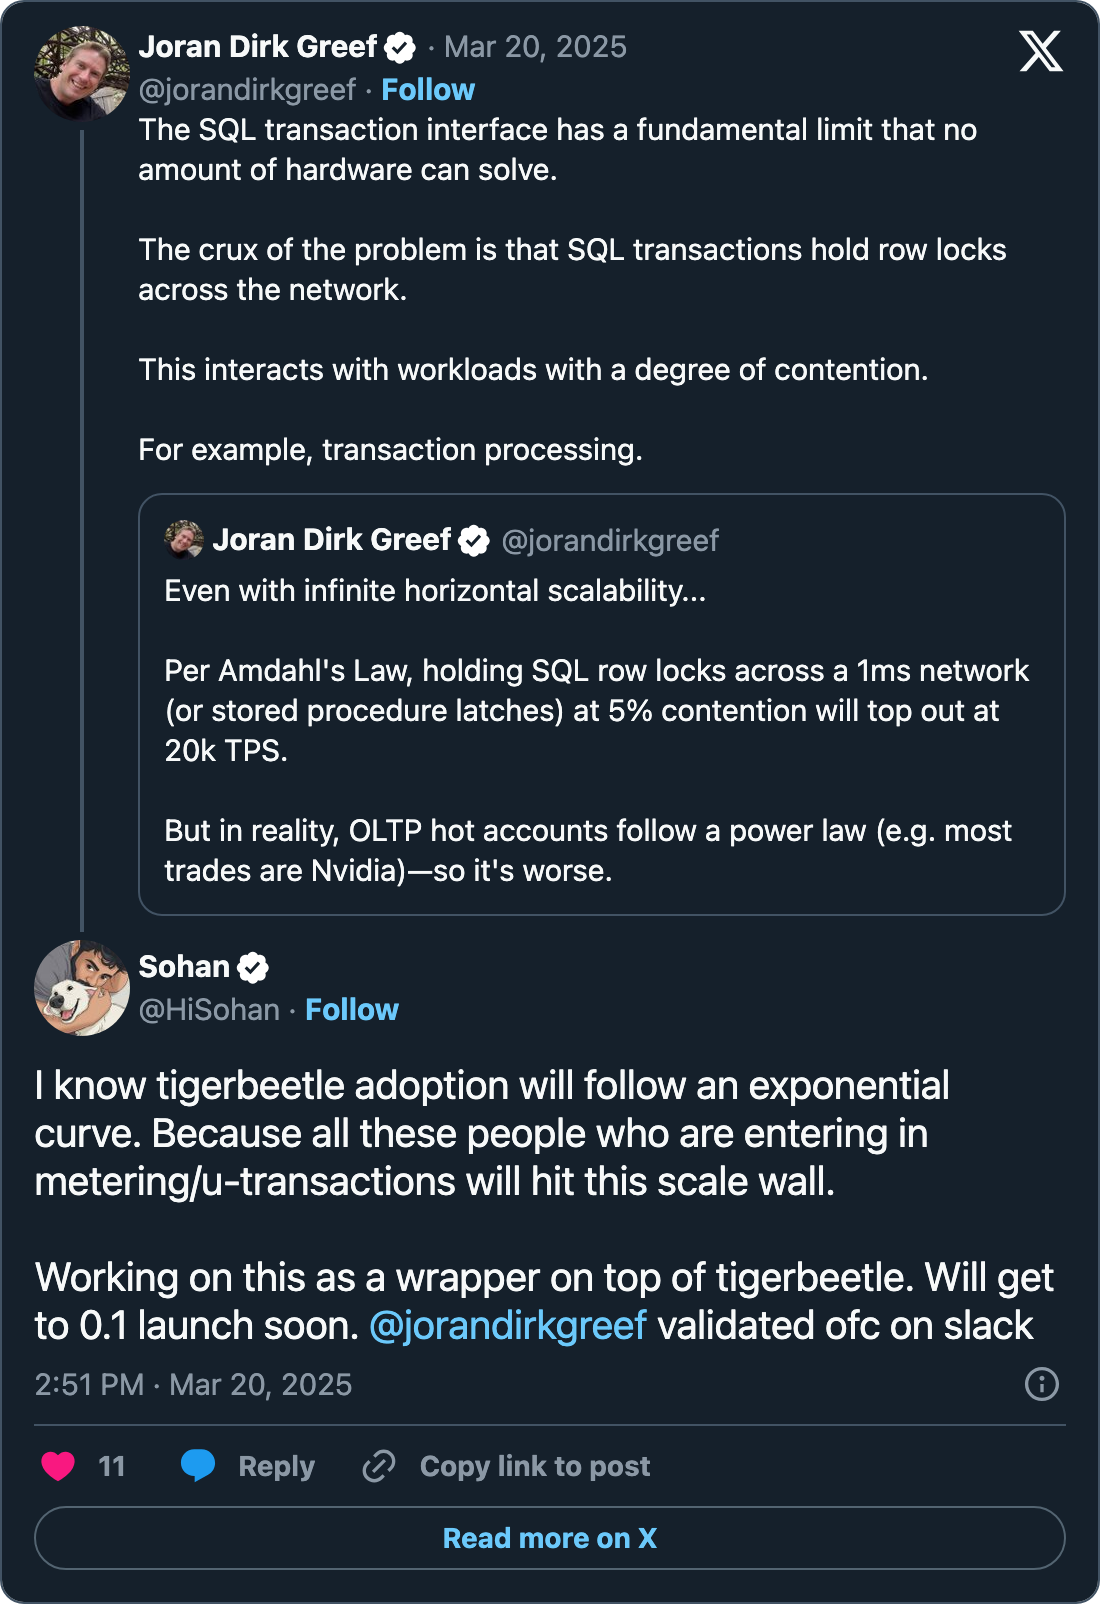
Task: Click the chain link copy icon
Action: pos(379,1466)
